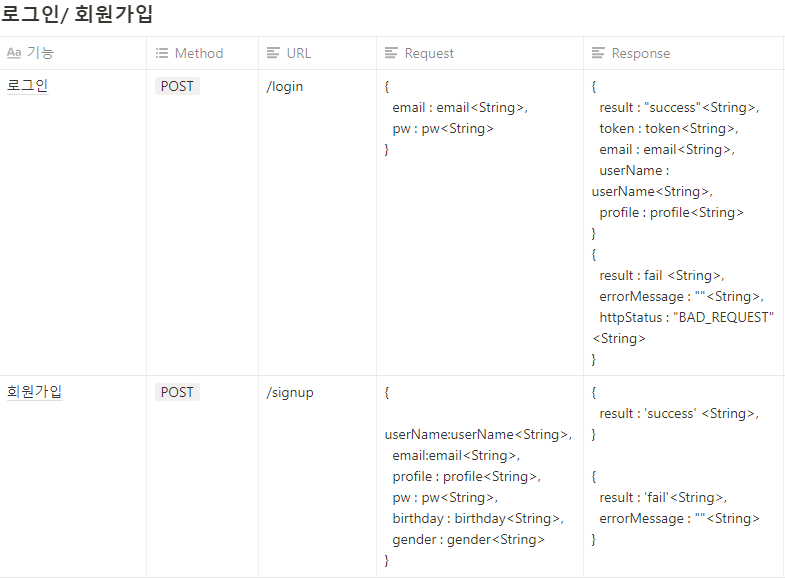
Task: Click the /login URL cell
Action: tap(285, 86)
